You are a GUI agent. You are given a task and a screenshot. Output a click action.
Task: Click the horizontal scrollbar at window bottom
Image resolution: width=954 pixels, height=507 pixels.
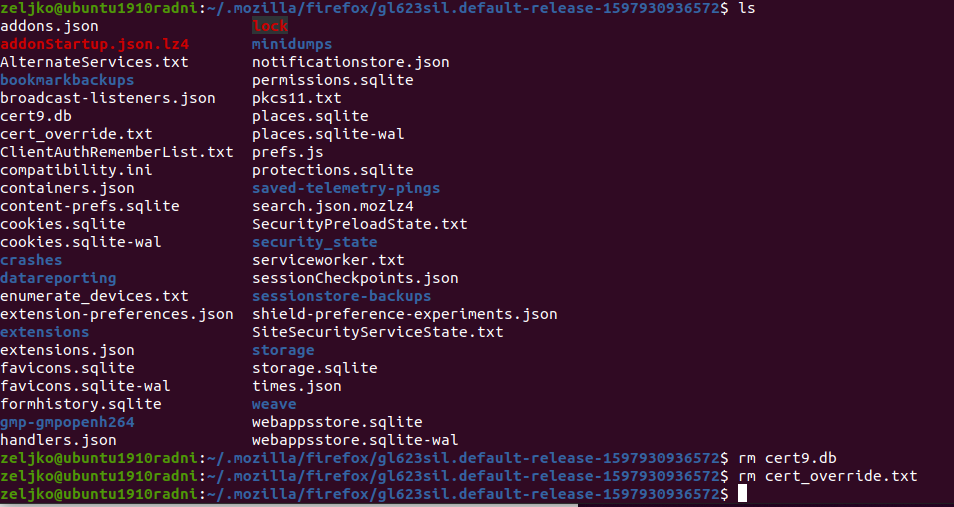(289, 505)
